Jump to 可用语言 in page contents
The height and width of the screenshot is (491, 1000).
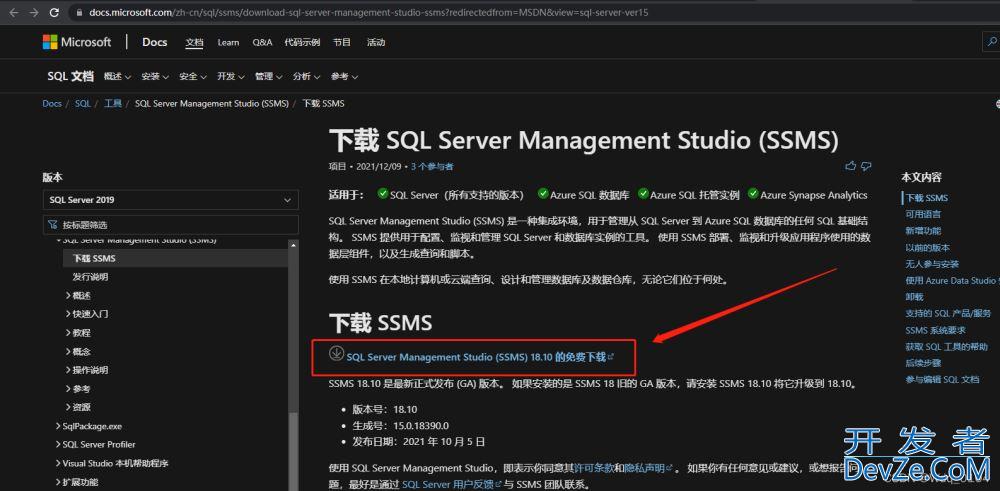[x=923, y=214]
